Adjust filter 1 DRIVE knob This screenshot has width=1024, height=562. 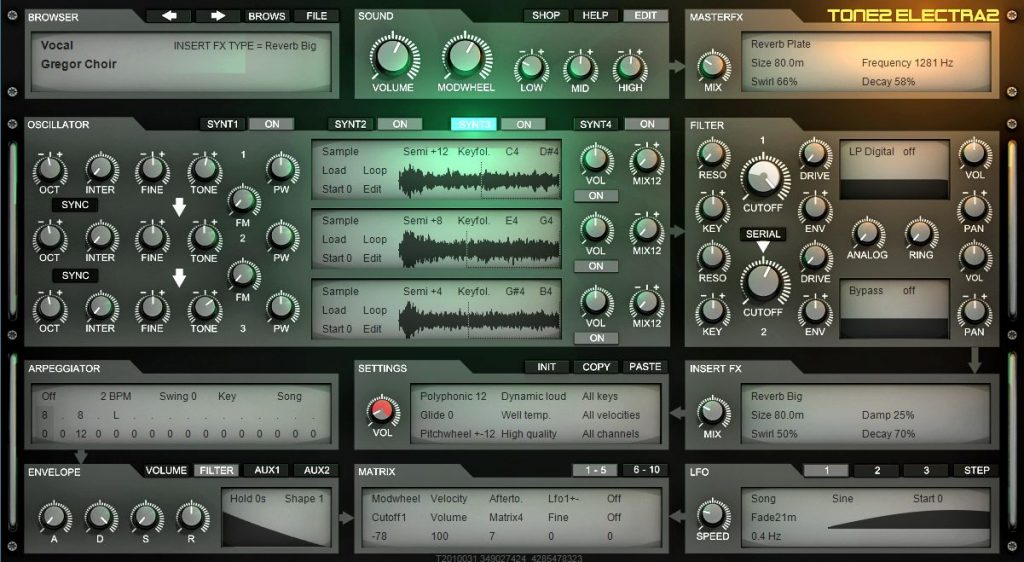tap(814, 154)
